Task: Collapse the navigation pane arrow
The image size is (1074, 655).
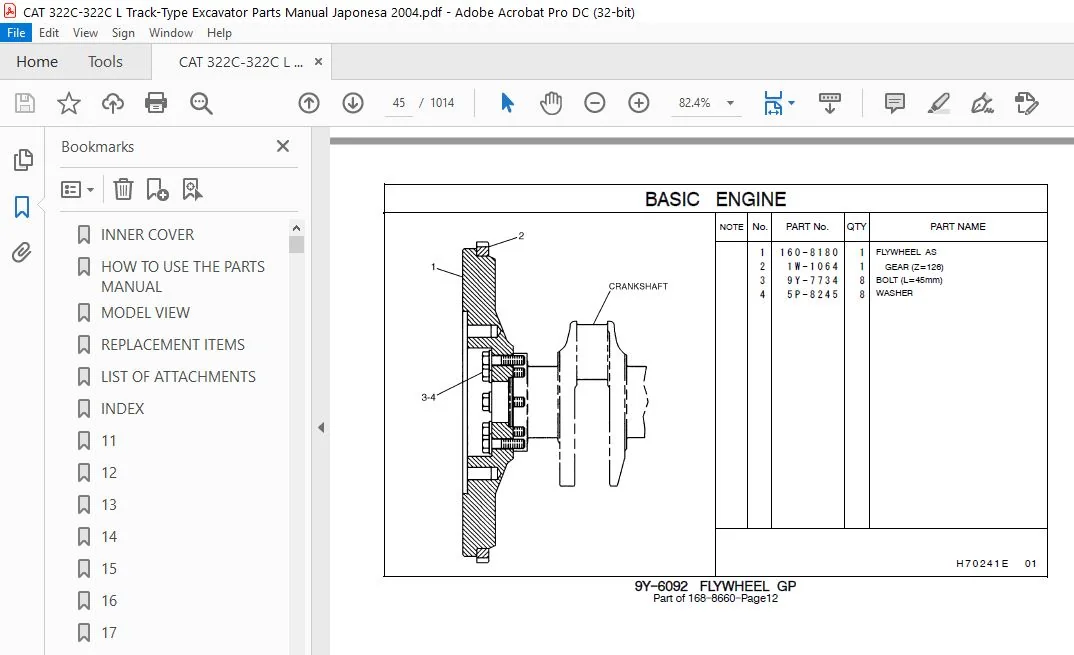Action: click(321, 428)
